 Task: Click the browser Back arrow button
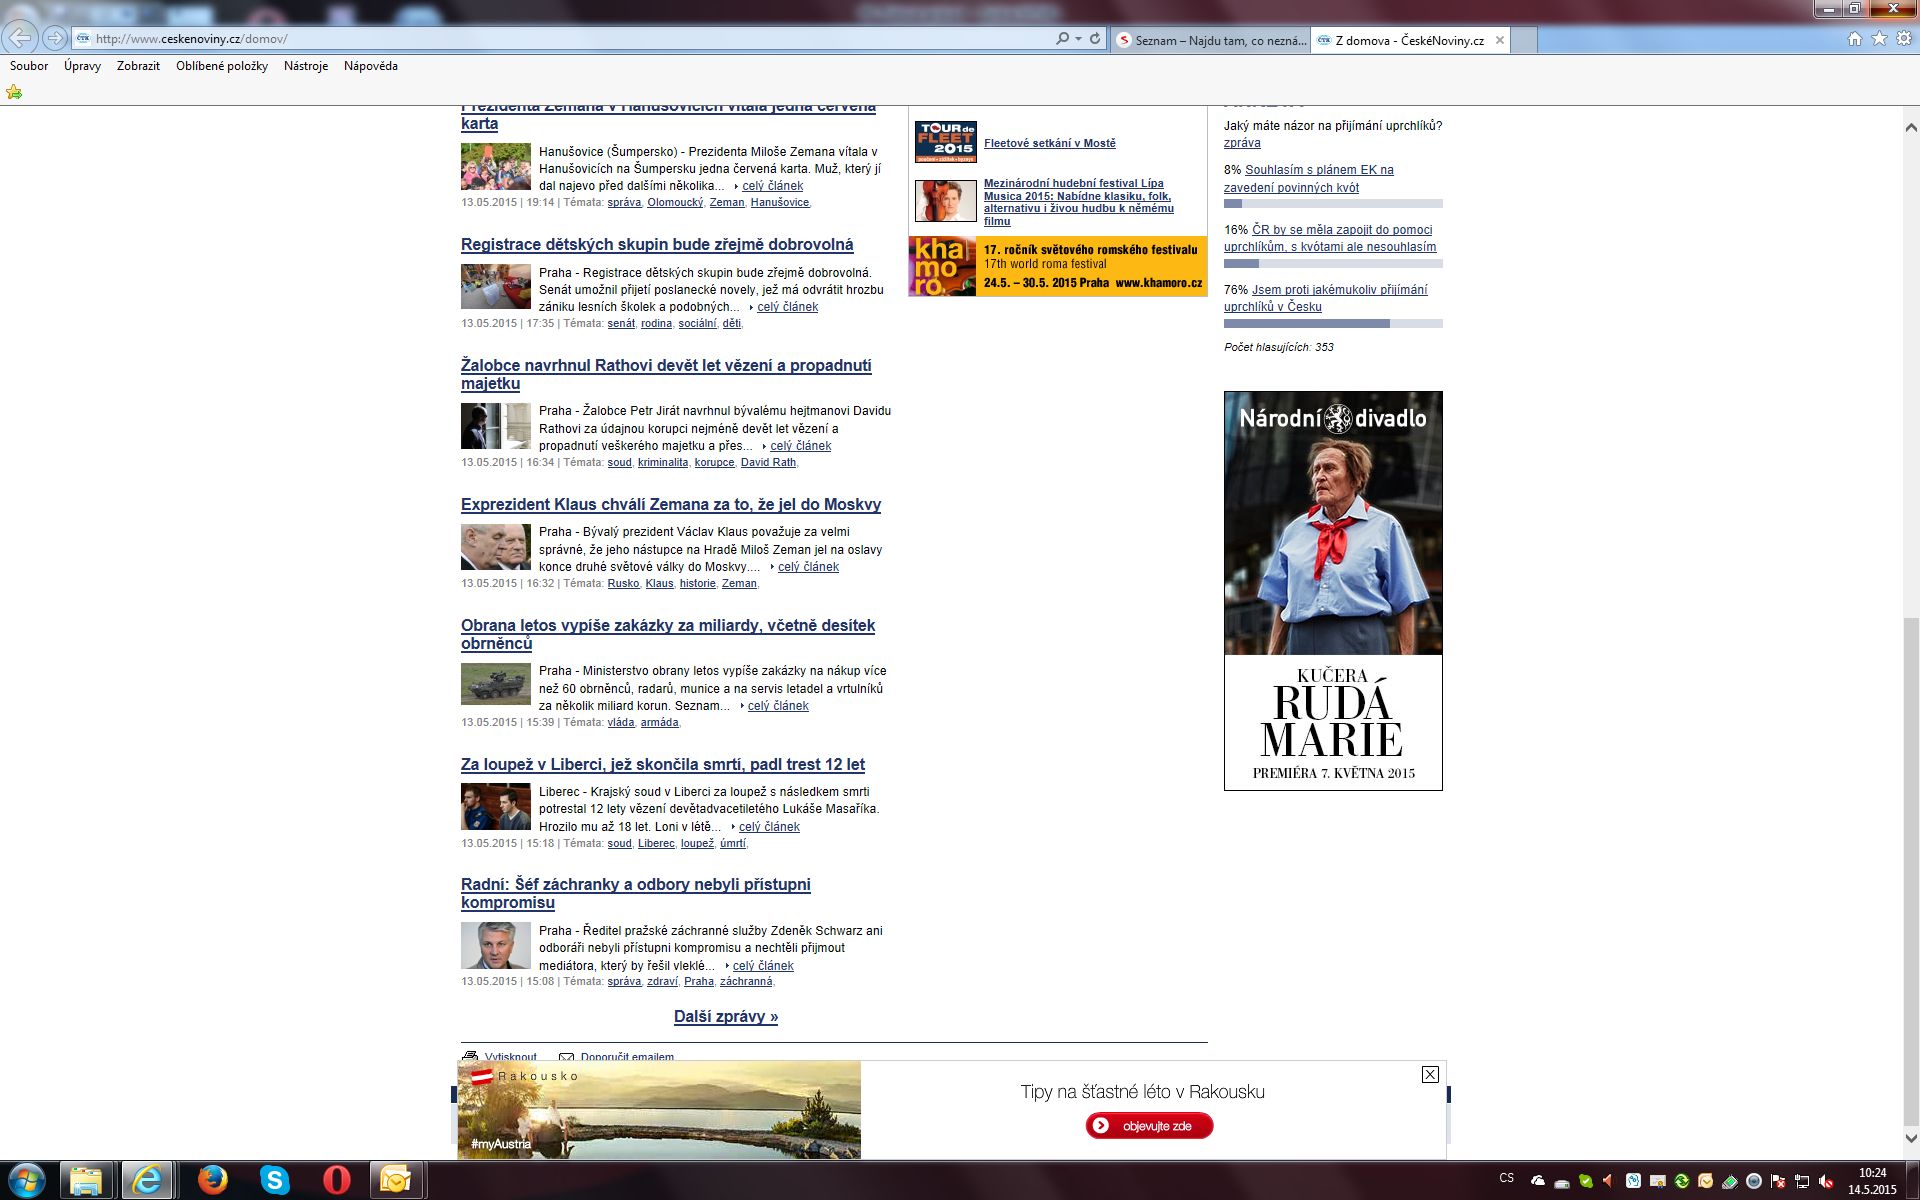pos(20,38)
